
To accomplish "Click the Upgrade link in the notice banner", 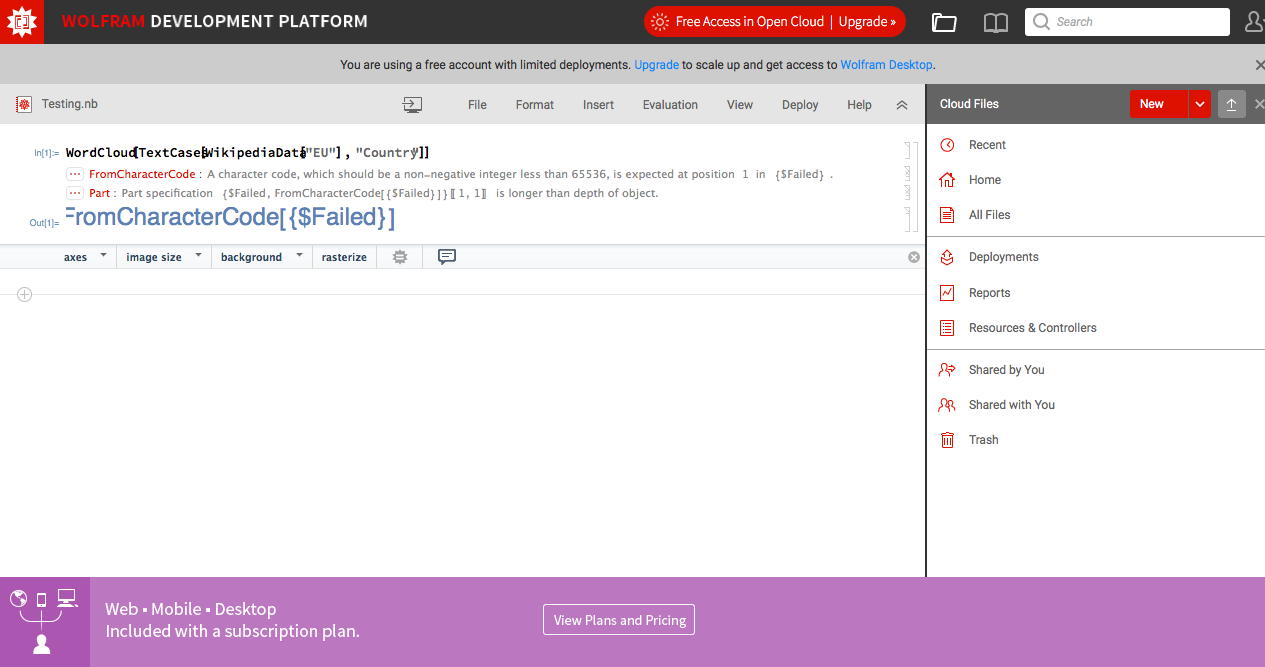I will point(657,65).
